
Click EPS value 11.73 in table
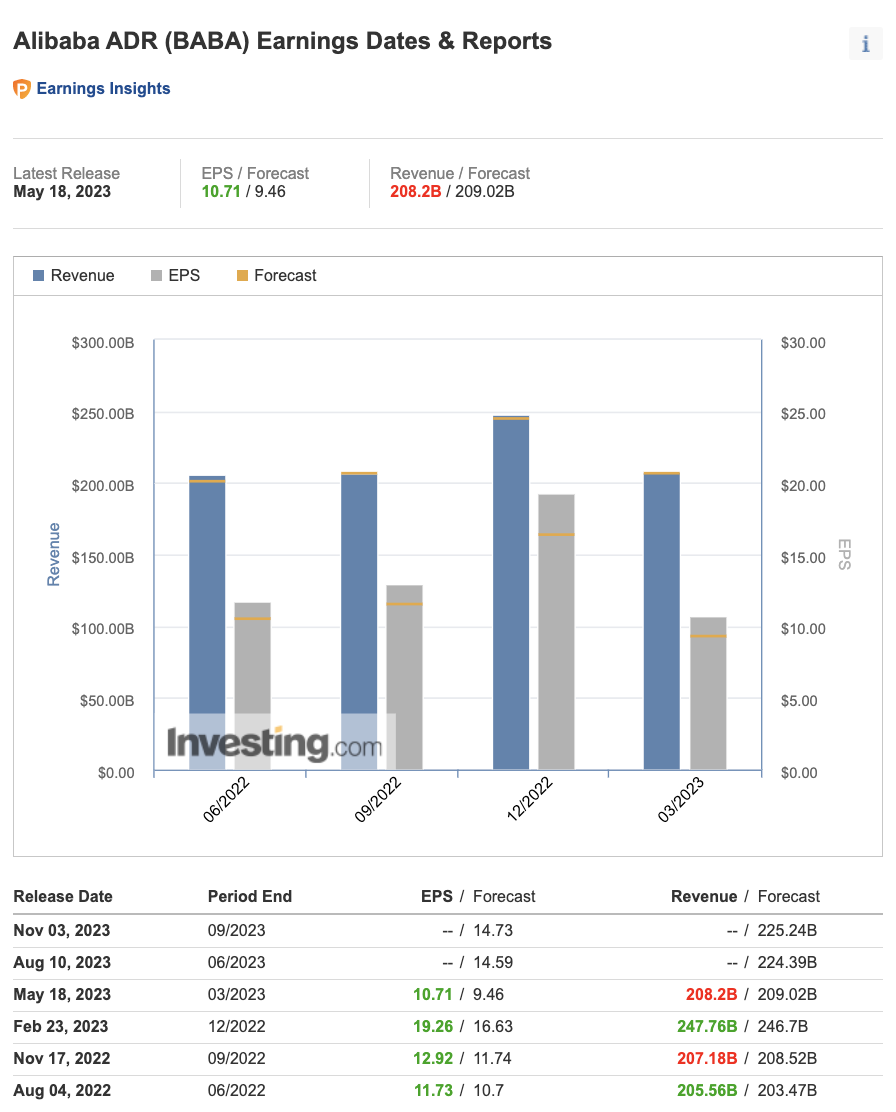coord(433,1090)
